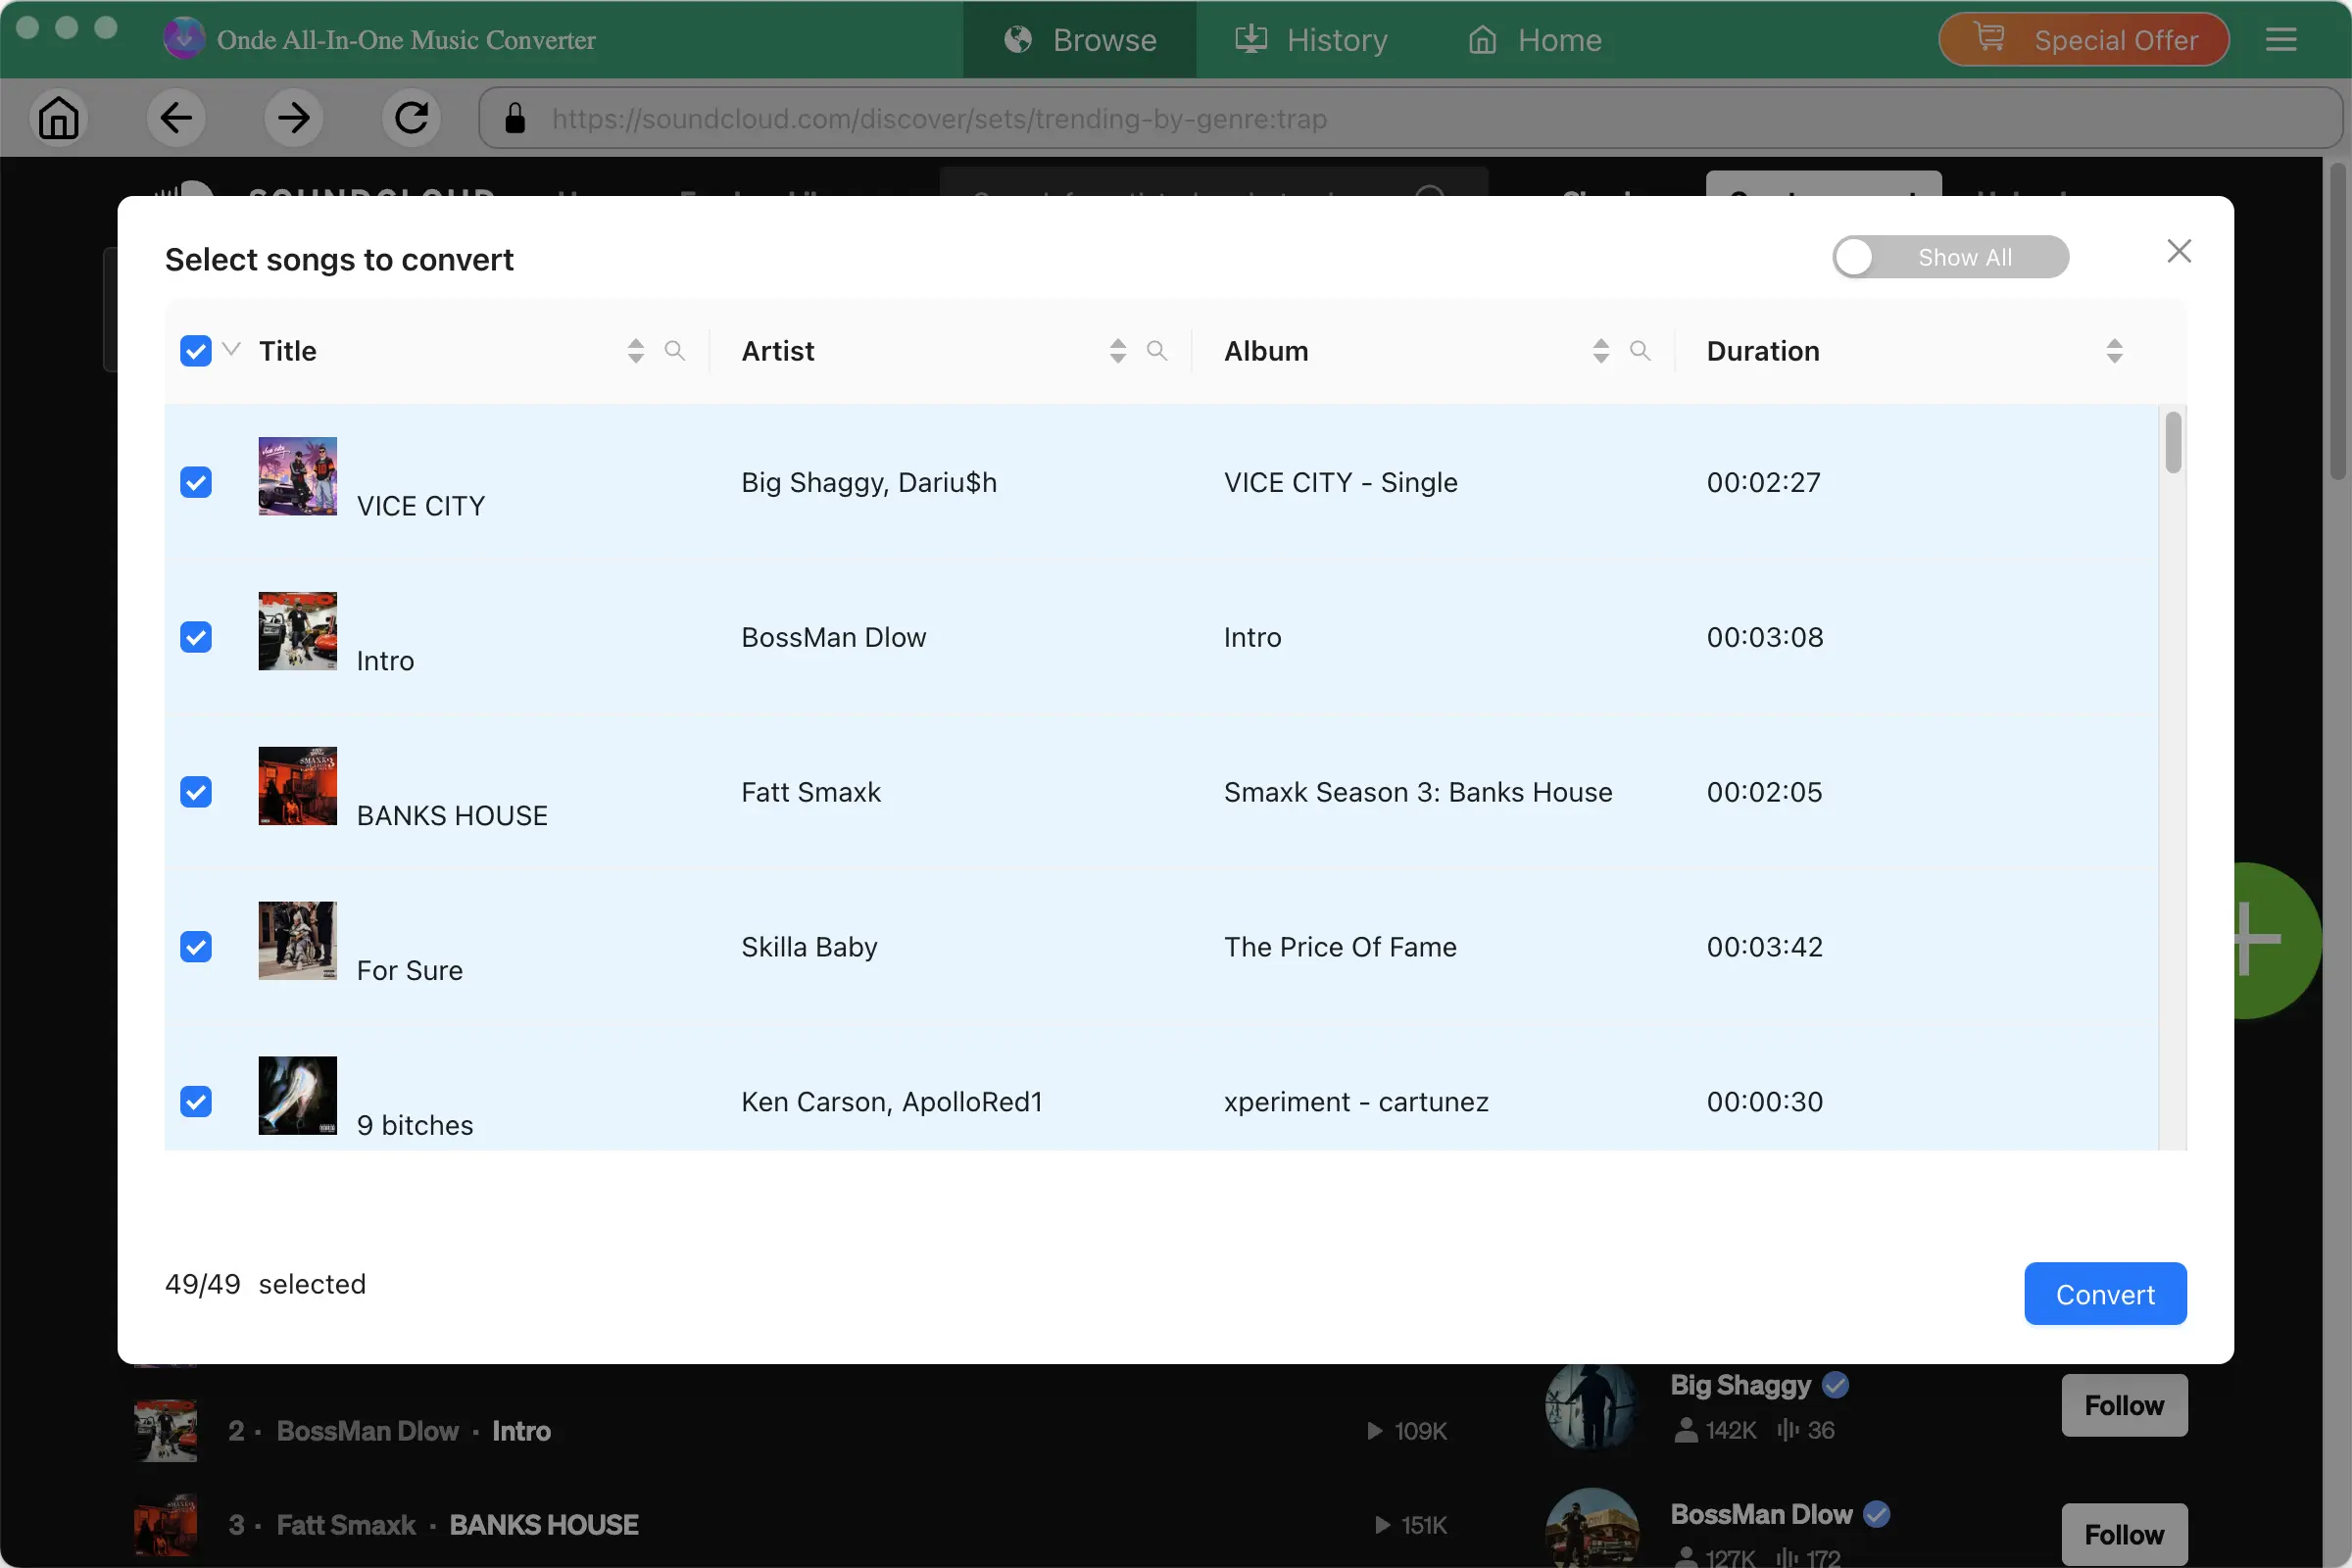Viewport: 2352px width, 1568px height.
Task: Search artists with magnifier icon
Action: point(1157,351)
